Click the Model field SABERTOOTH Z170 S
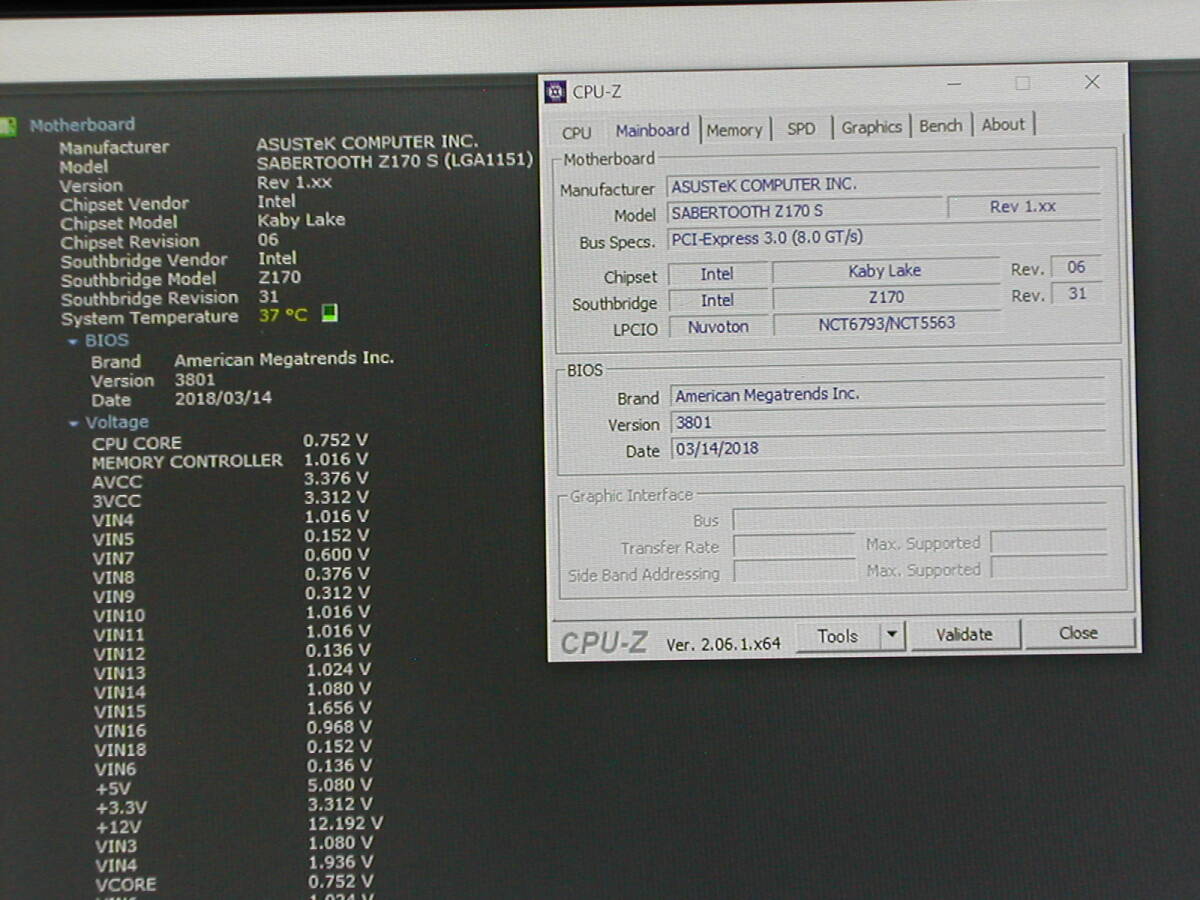The width and height of the screenshot is (1200, 900). tap(806, 211)
